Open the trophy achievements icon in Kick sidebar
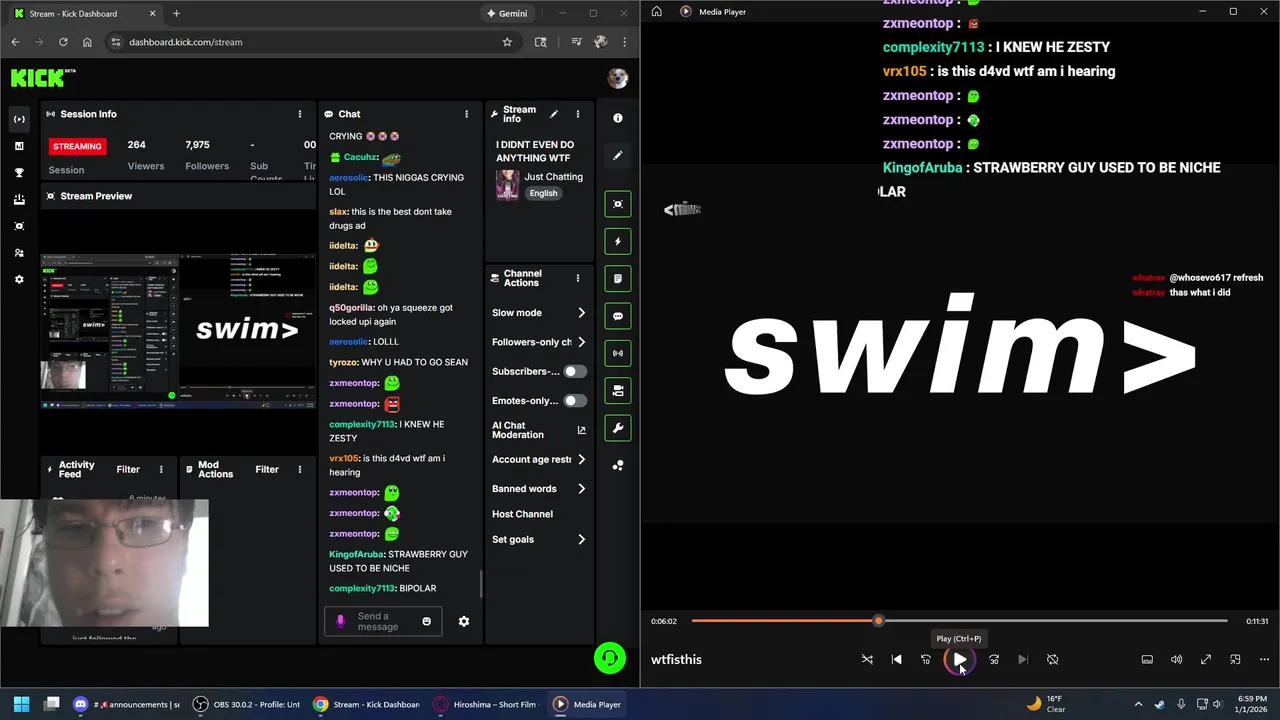This screenshot has width=1280, height=720. [x=19, y=173]
